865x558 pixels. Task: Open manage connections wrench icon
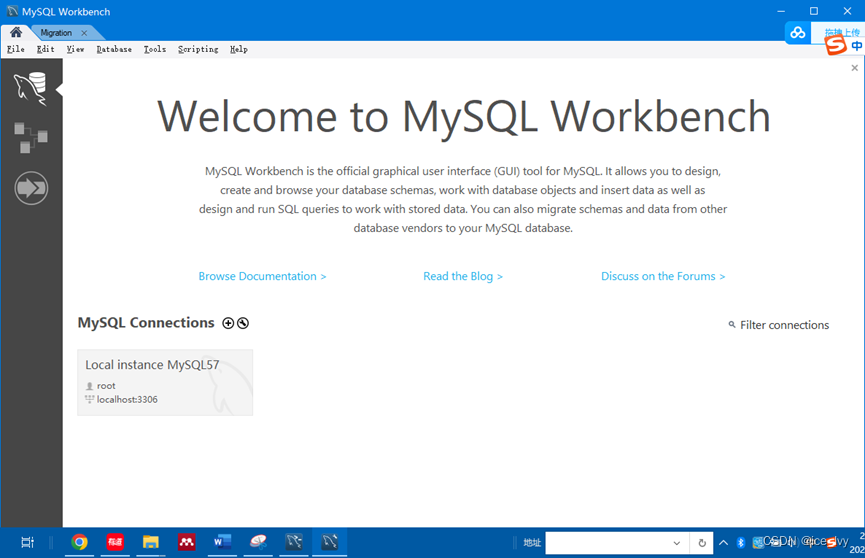(243, 323)
